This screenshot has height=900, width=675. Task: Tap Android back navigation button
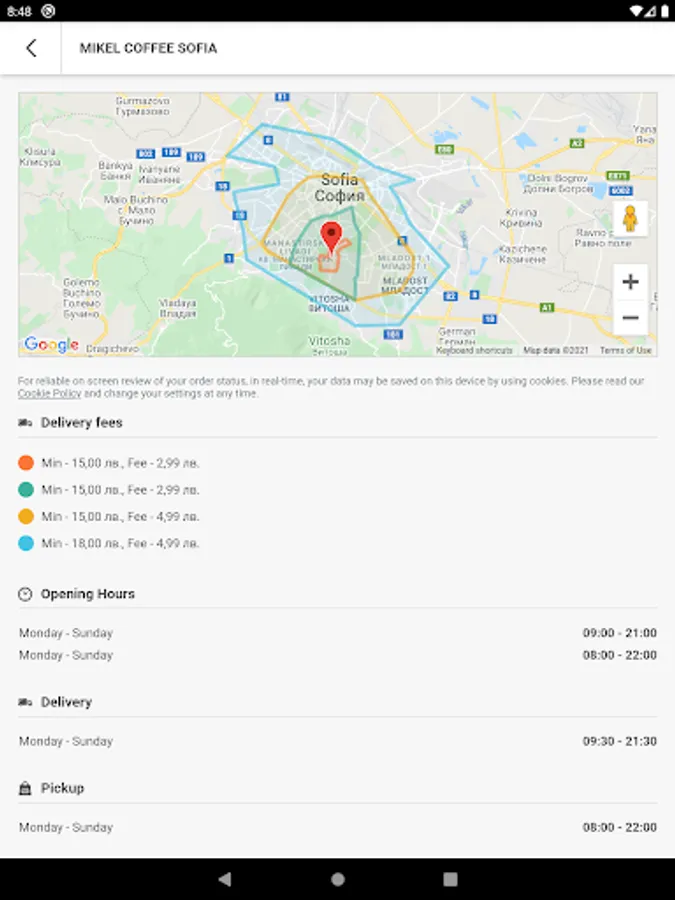click(x=225, y=879)
